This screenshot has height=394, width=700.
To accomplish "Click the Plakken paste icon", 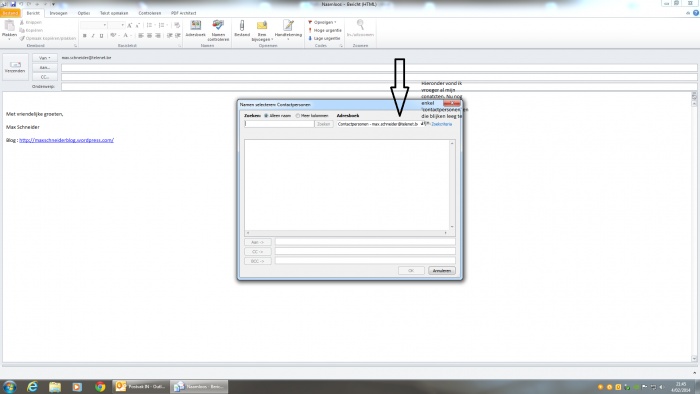I will [x=9, y=29].
